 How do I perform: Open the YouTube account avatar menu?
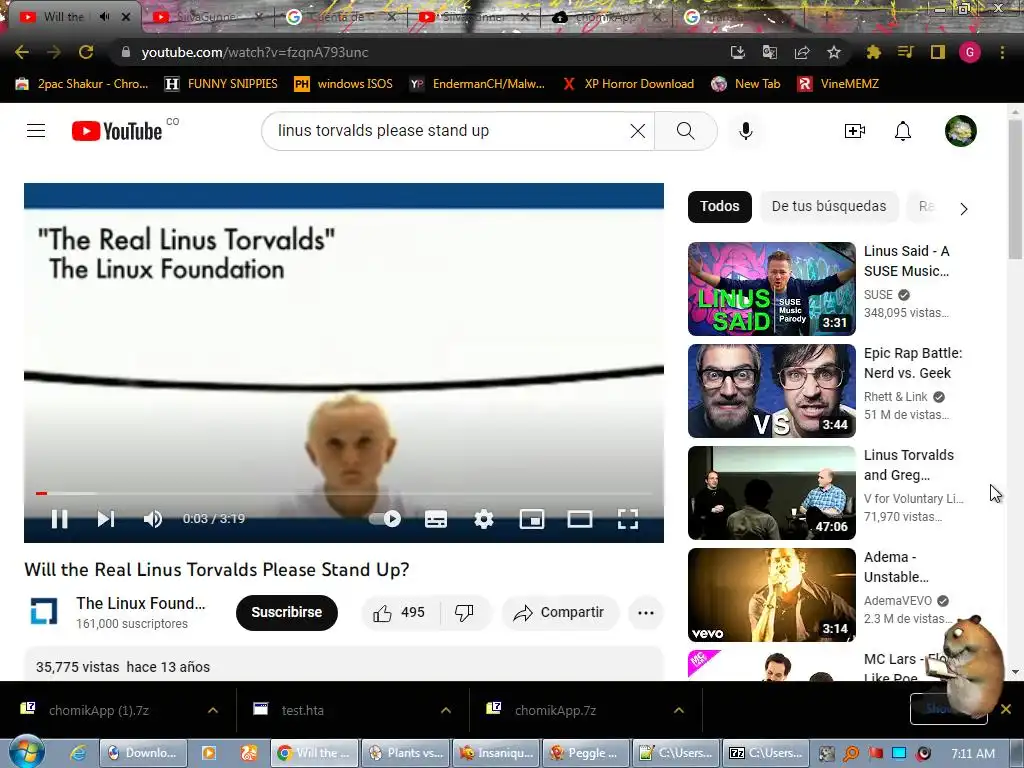pyautogui.click(x=961, y=131)
